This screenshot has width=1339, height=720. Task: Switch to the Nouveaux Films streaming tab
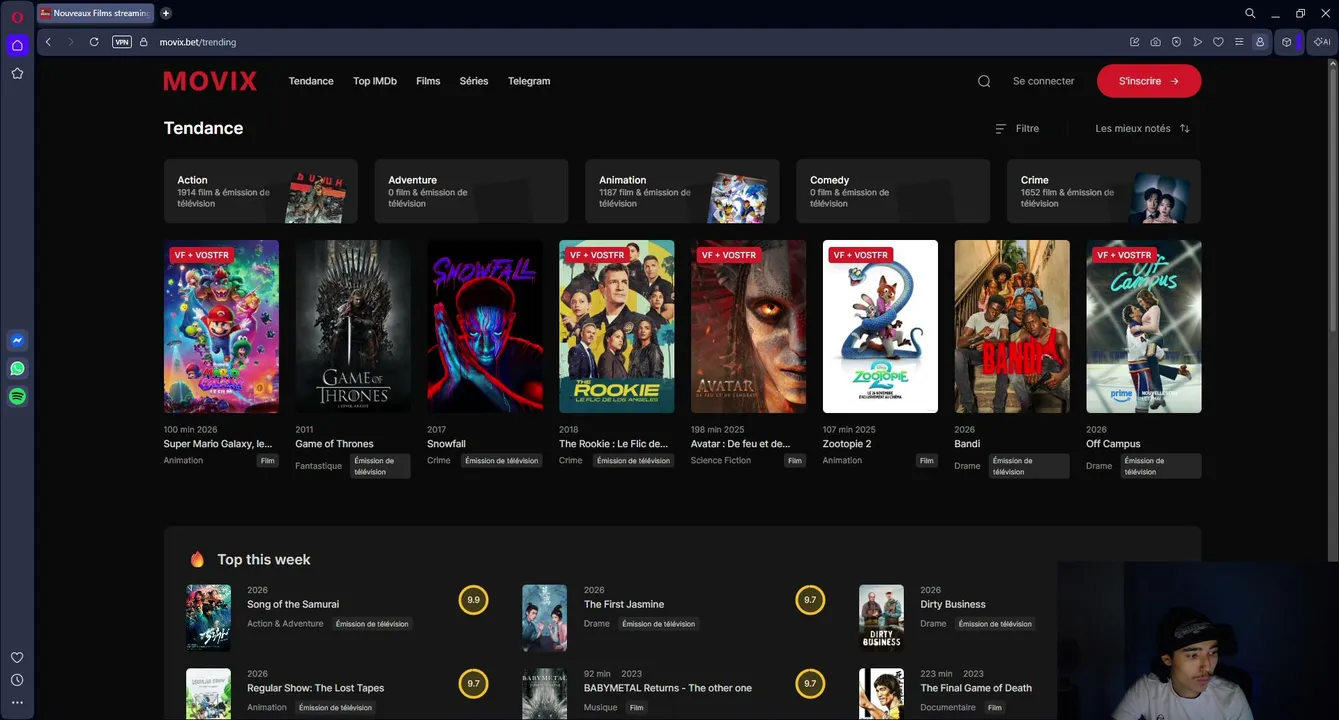(96, 13)
